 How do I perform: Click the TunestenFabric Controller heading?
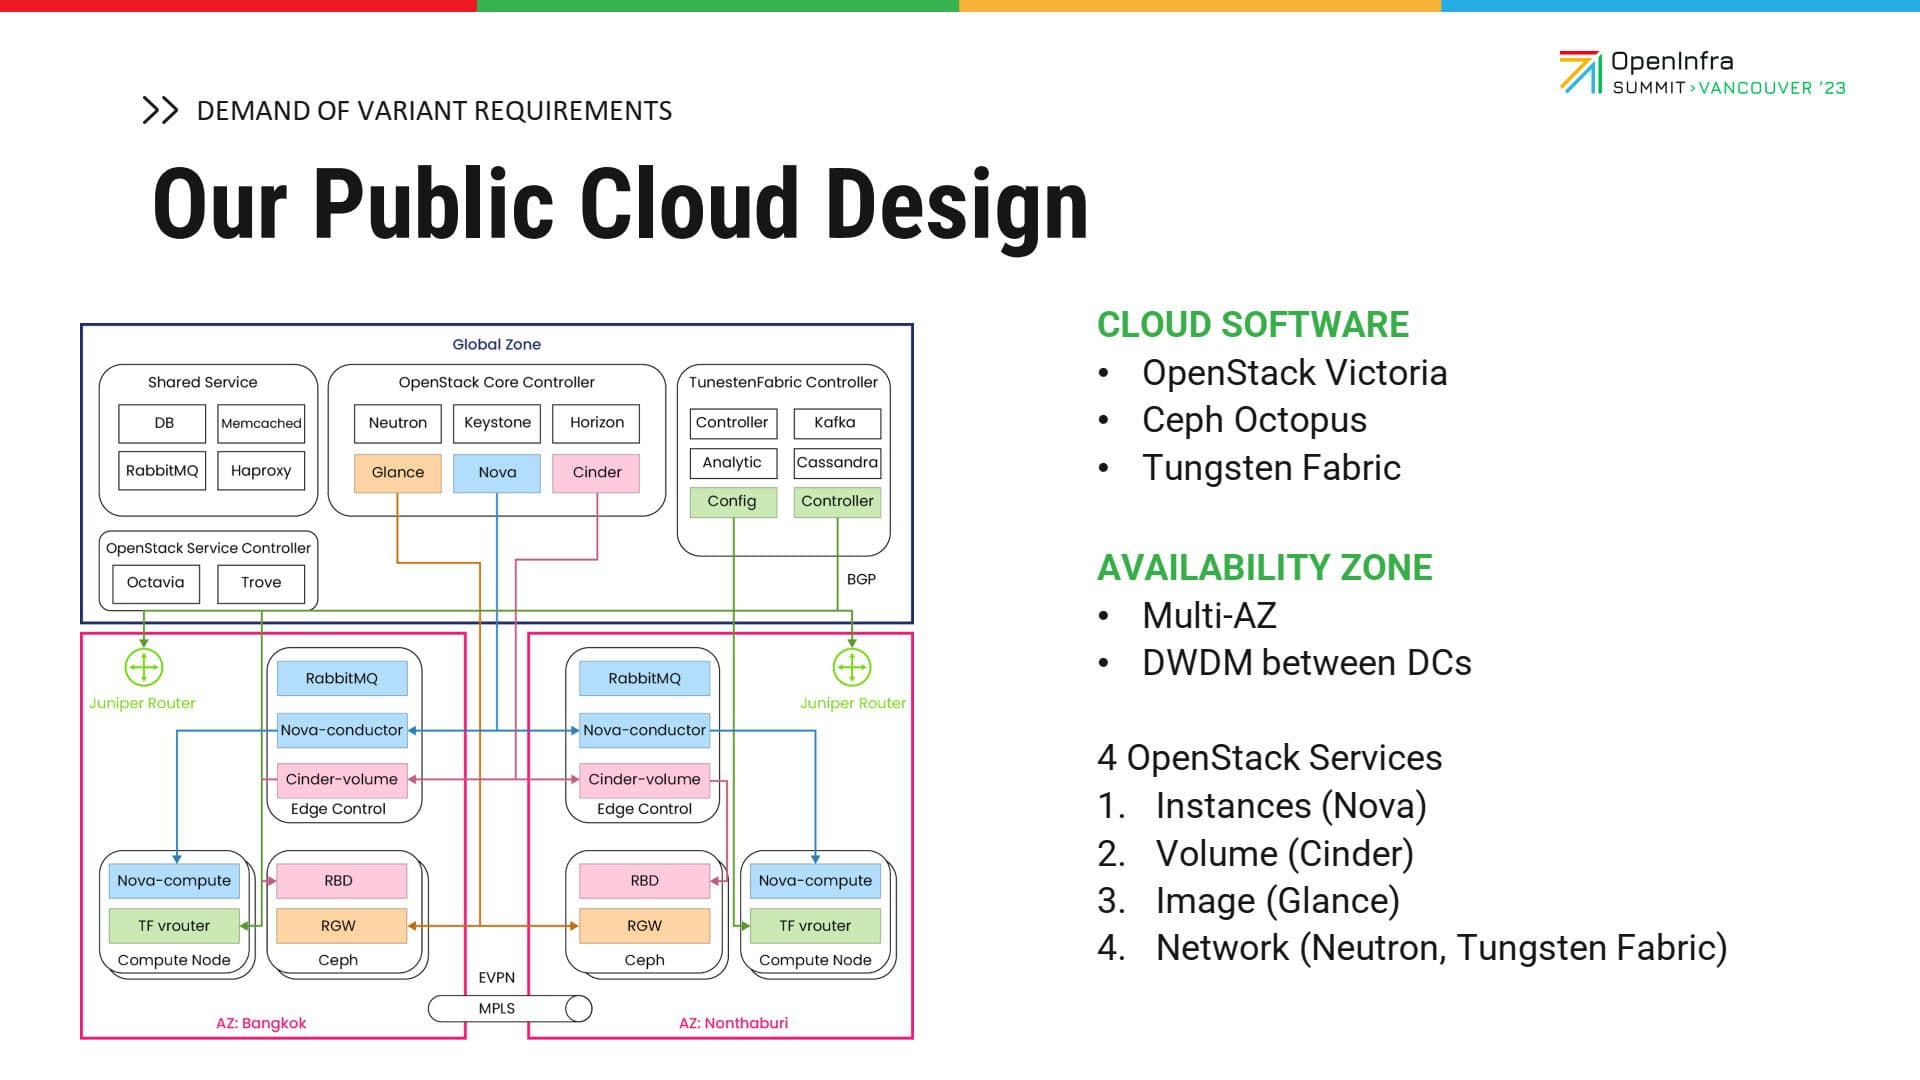[x=783, y=382]
